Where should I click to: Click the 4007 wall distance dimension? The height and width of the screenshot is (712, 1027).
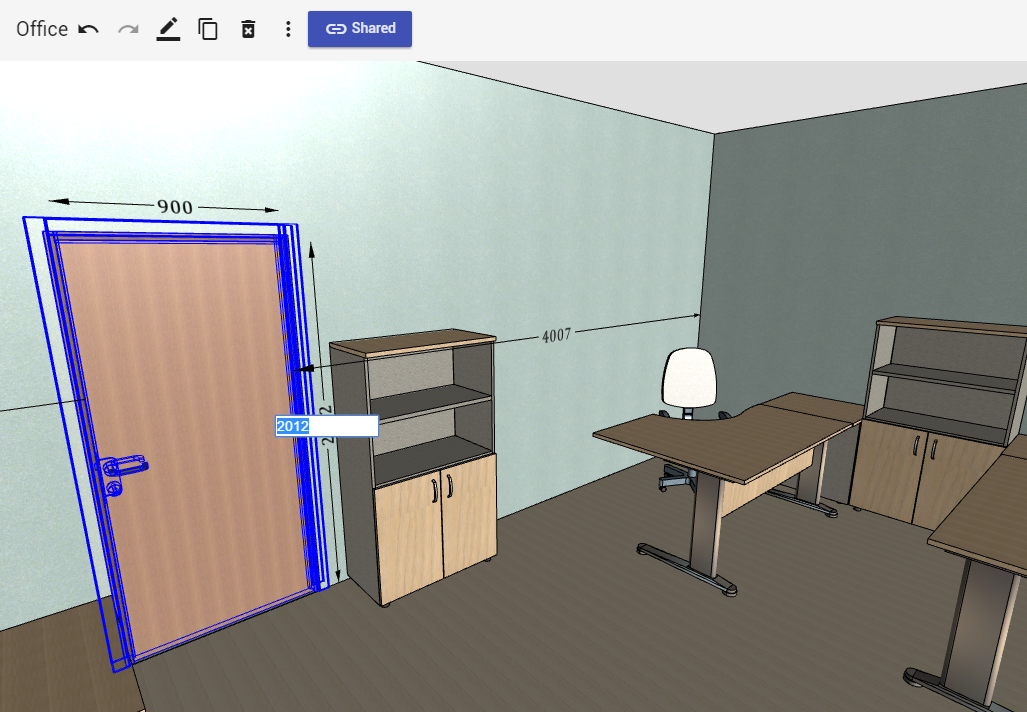(556, 335)
